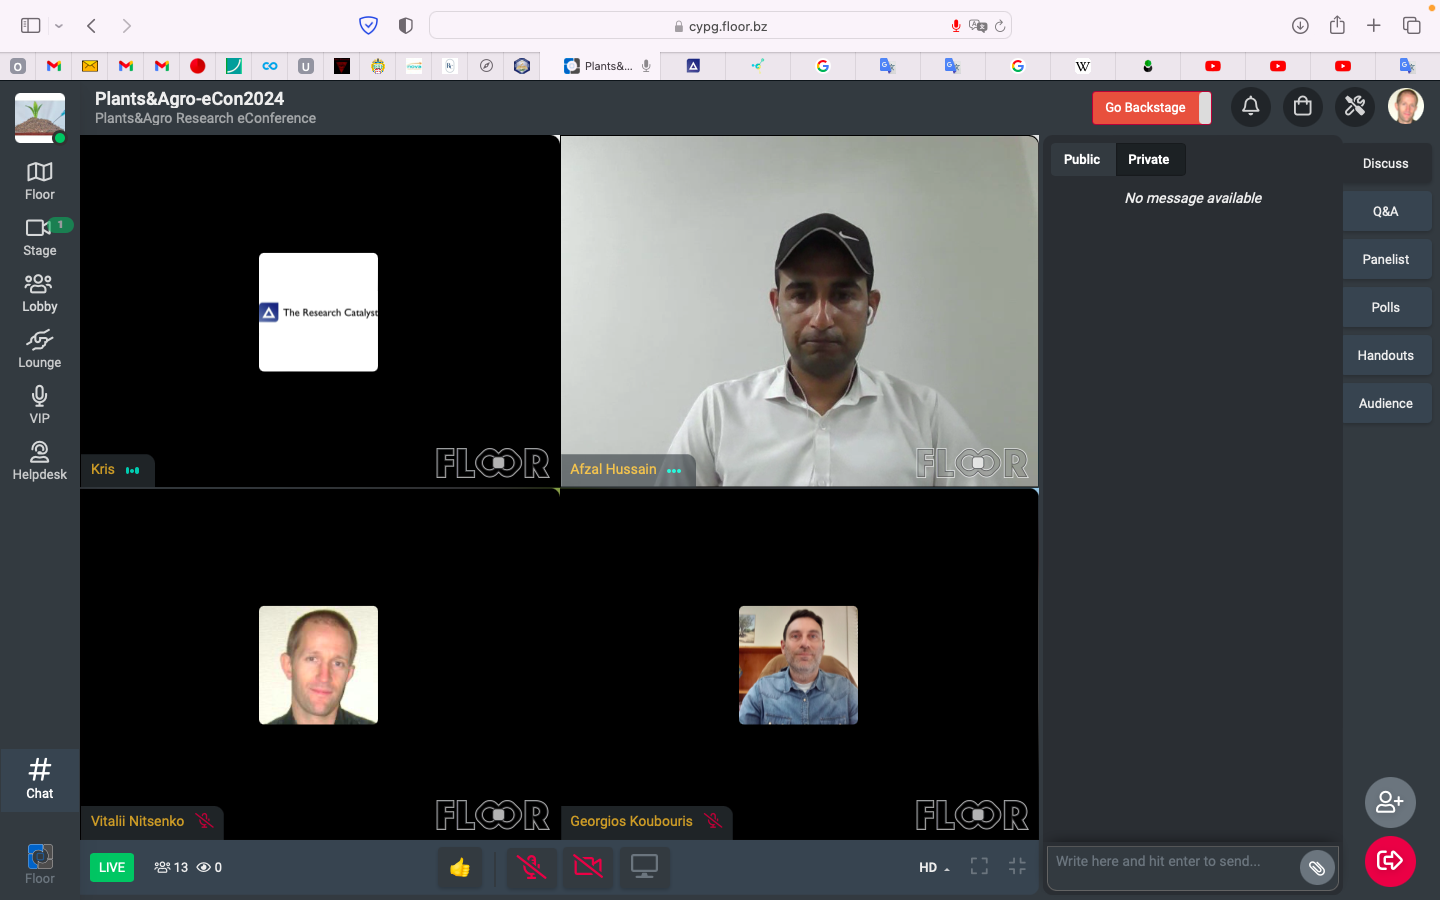
Task: Open the HD quality dropdown
Action: pos(935,868)
